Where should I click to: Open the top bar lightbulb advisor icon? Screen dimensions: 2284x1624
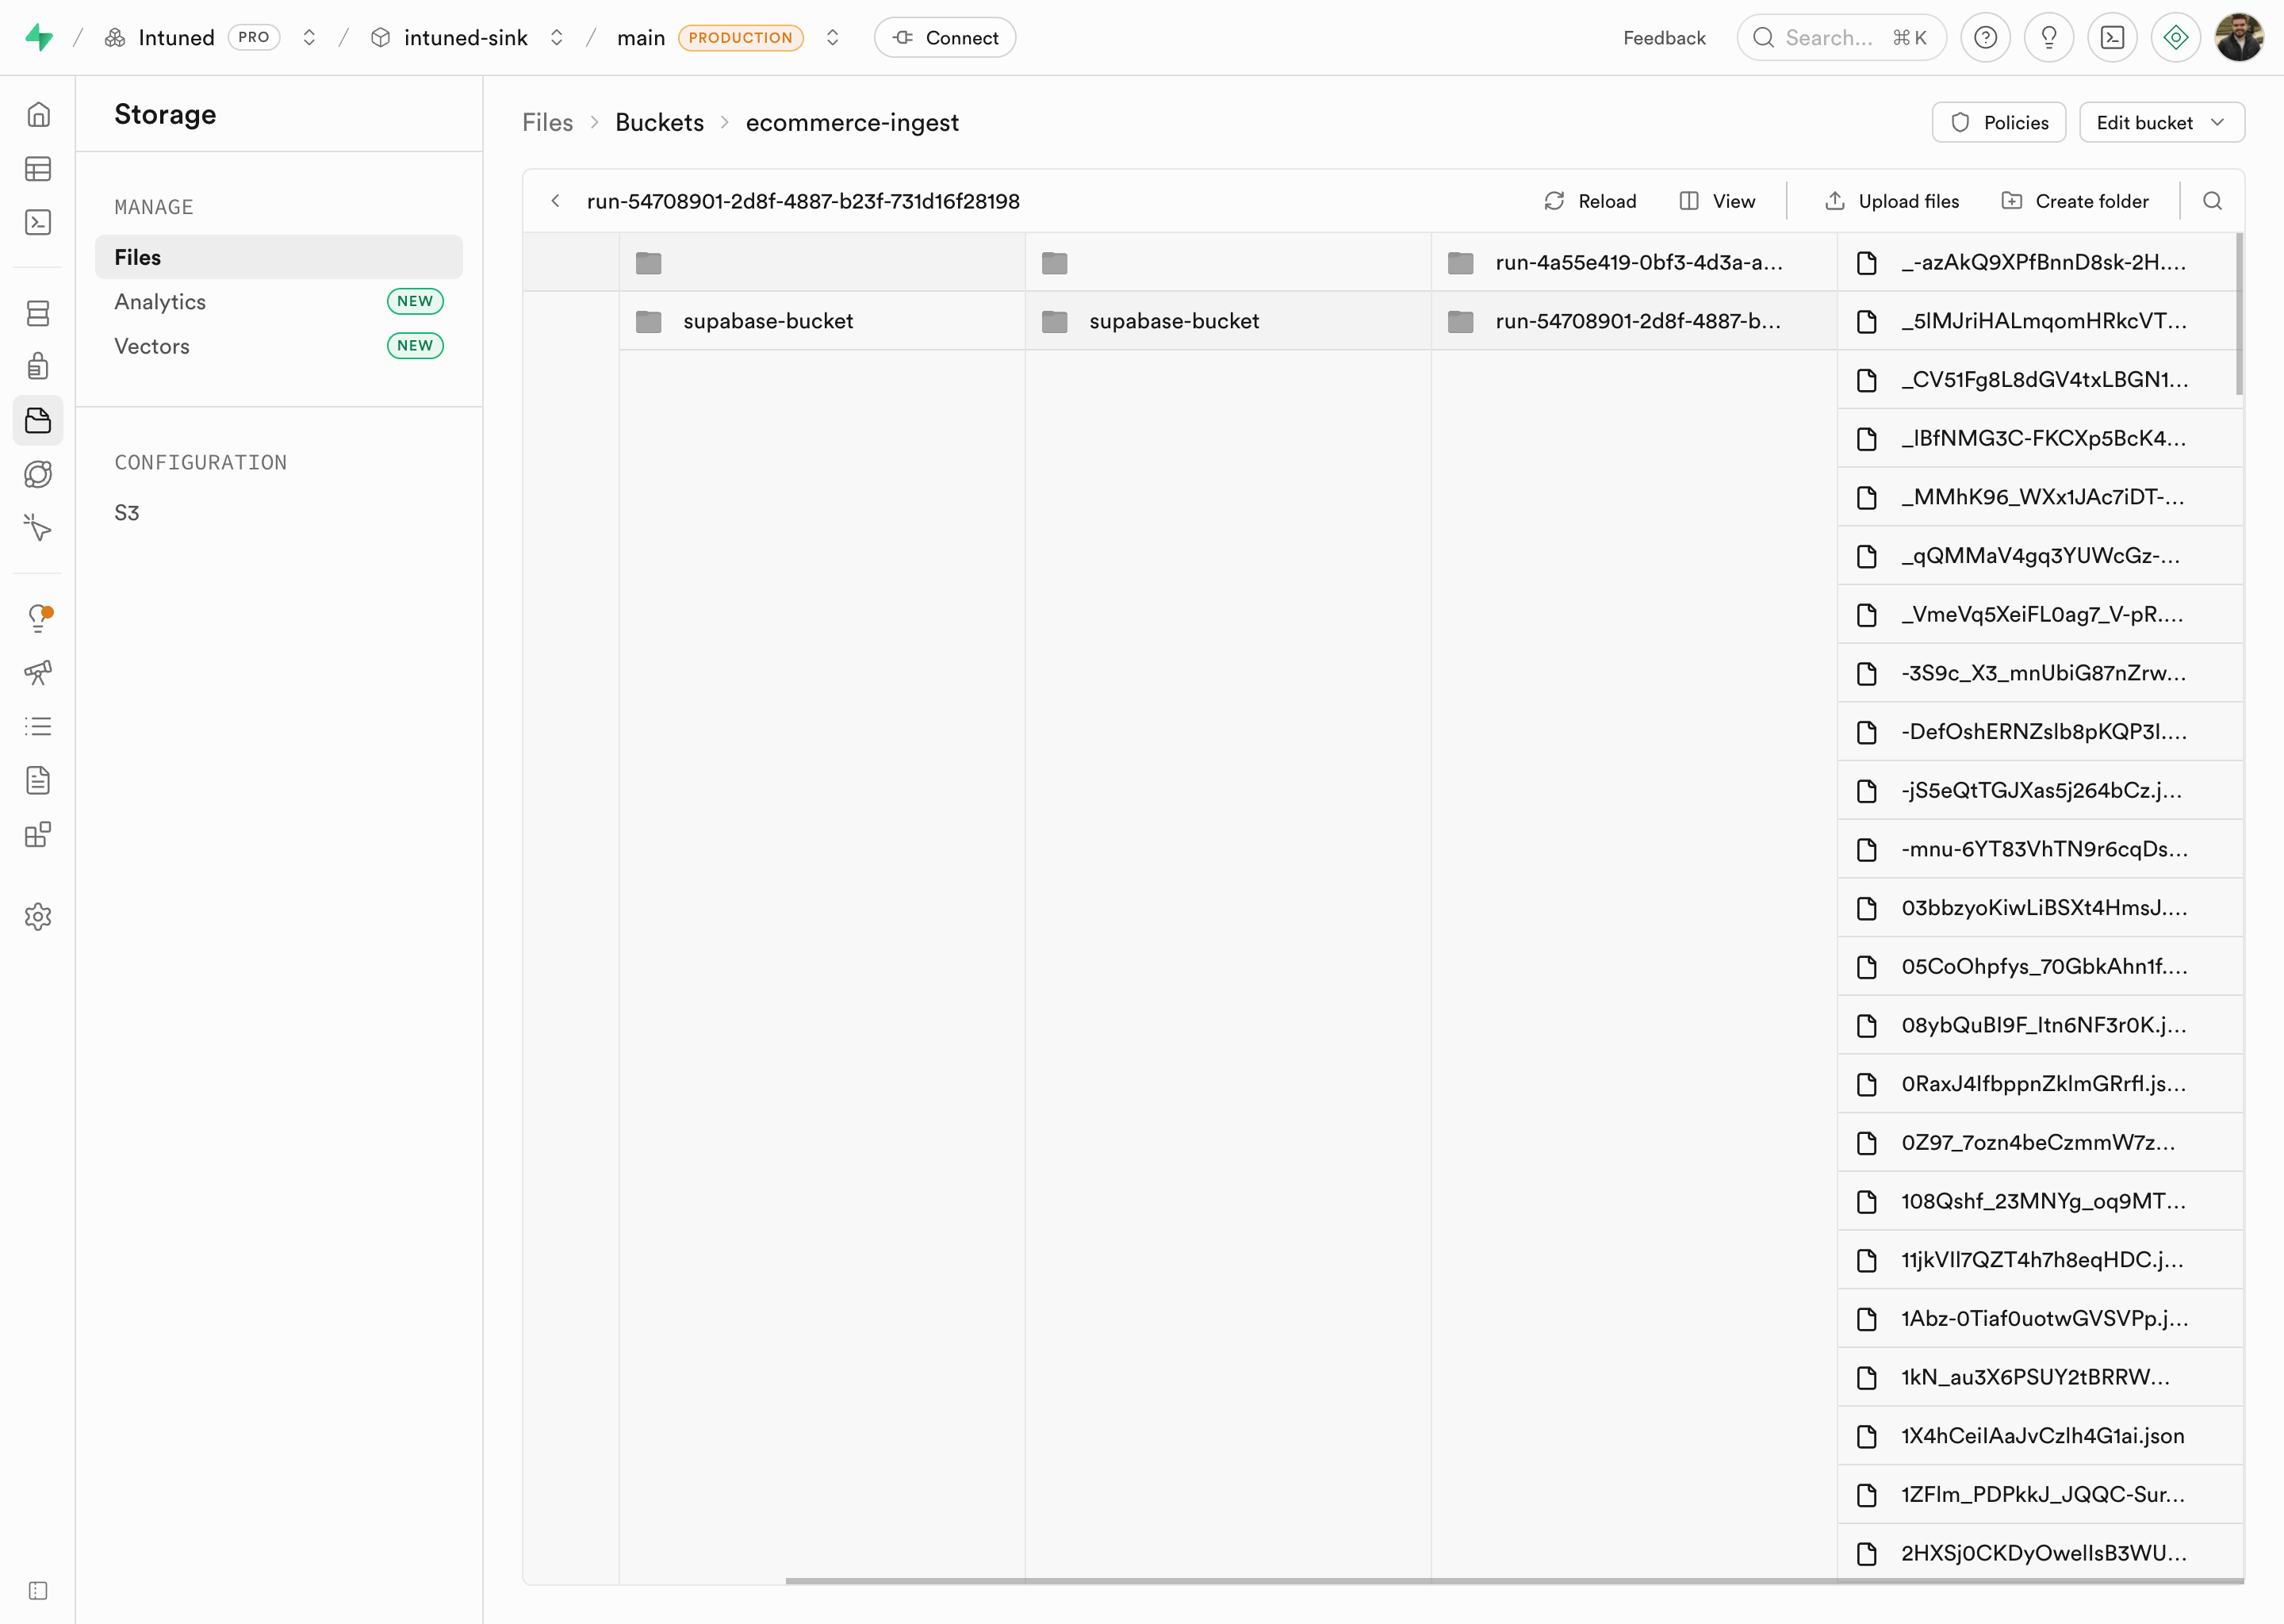(2048, 37)
